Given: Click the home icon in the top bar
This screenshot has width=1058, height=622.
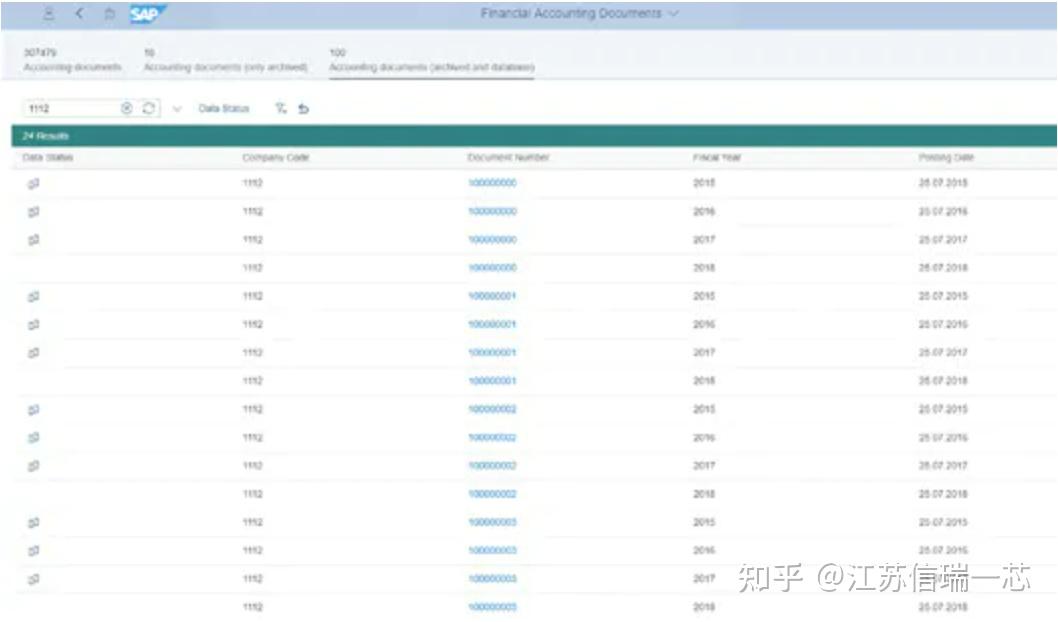Looking at the screenshot, I should [108, 13].
